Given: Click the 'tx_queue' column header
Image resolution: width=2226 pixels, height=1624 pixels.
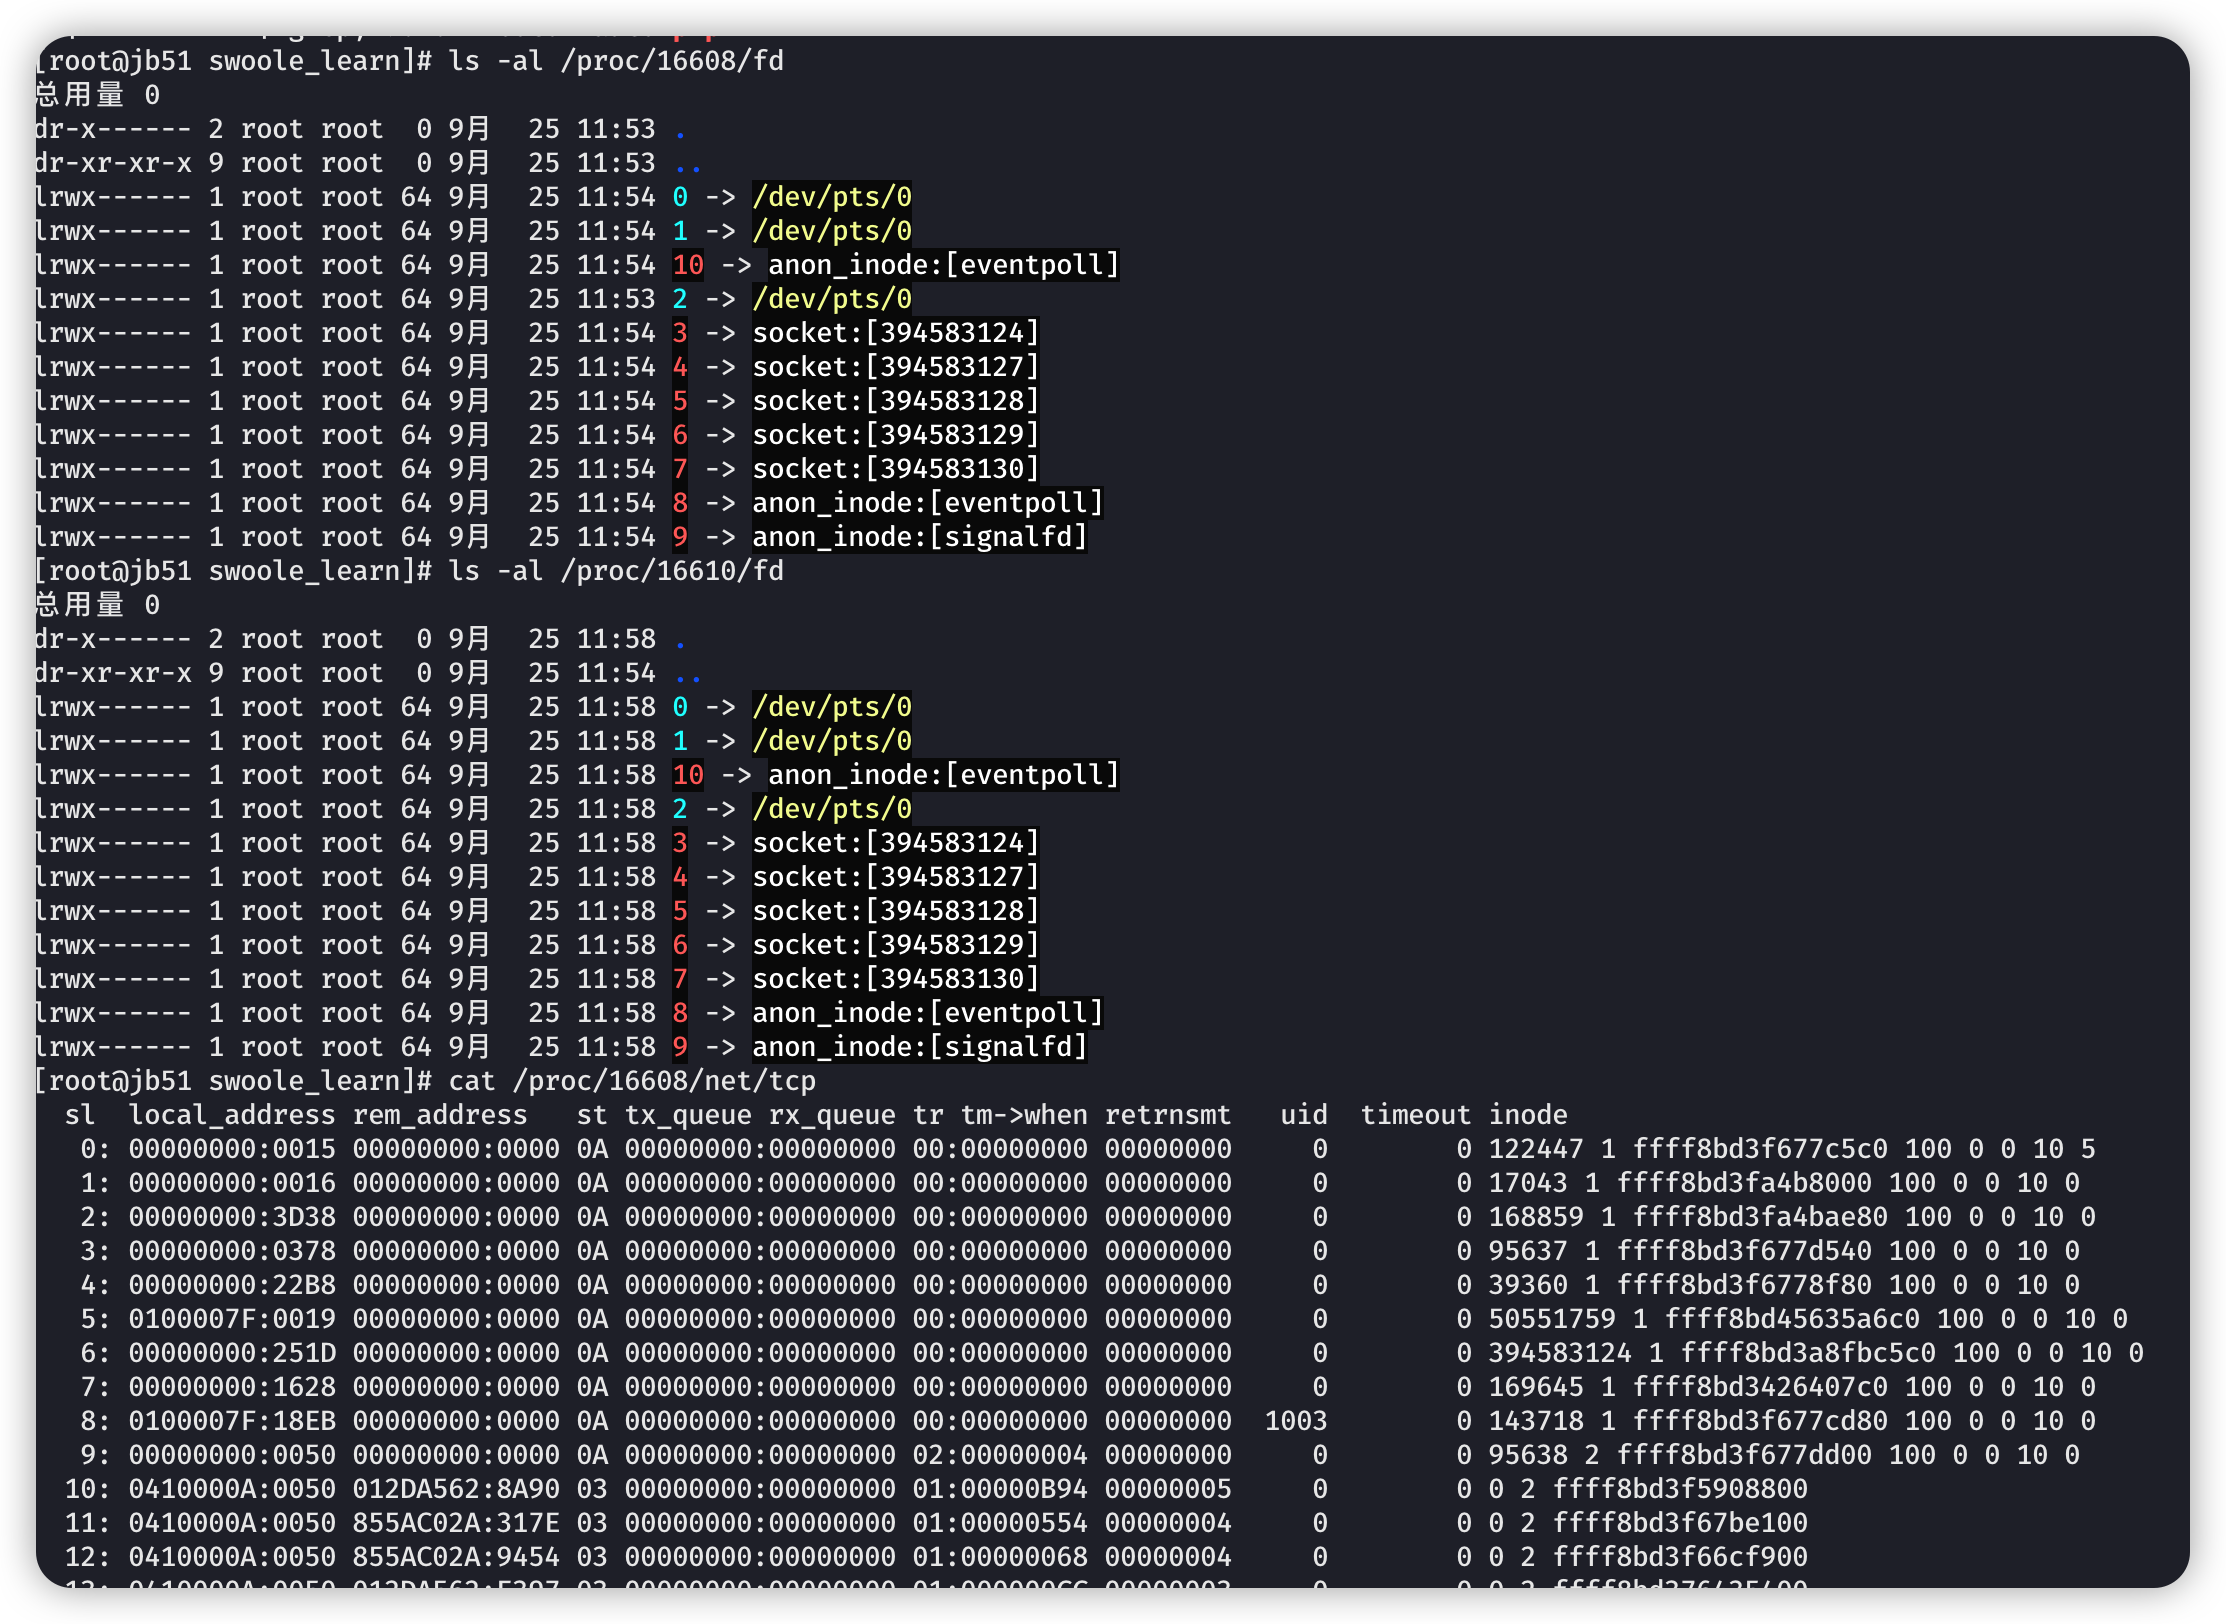Looking at the screenshot, I should (688, 1115).
